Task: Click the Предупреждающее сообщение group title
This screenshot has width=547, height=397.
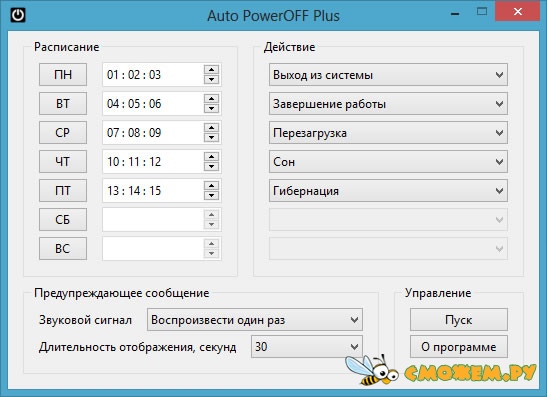Action: point(122,293)
